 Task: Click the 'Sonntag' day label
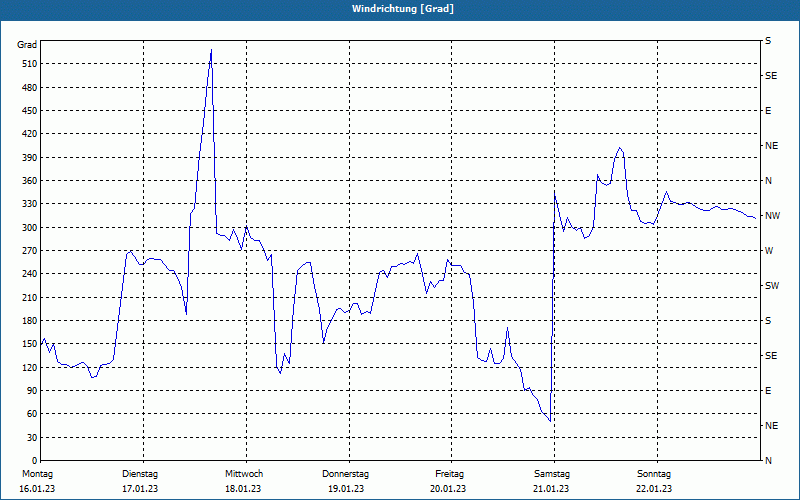coord(654,474)
